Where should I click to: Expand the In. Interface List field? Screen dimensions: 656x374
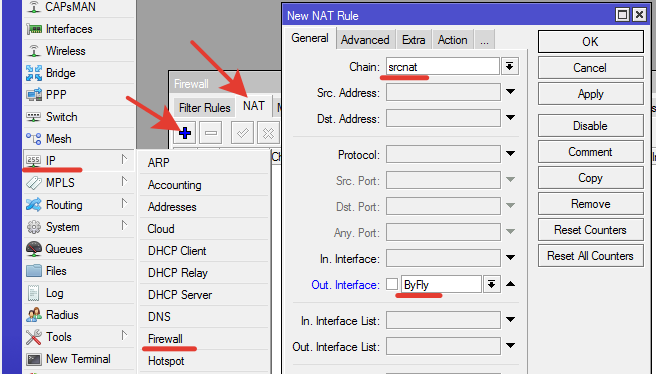[510, 319]
